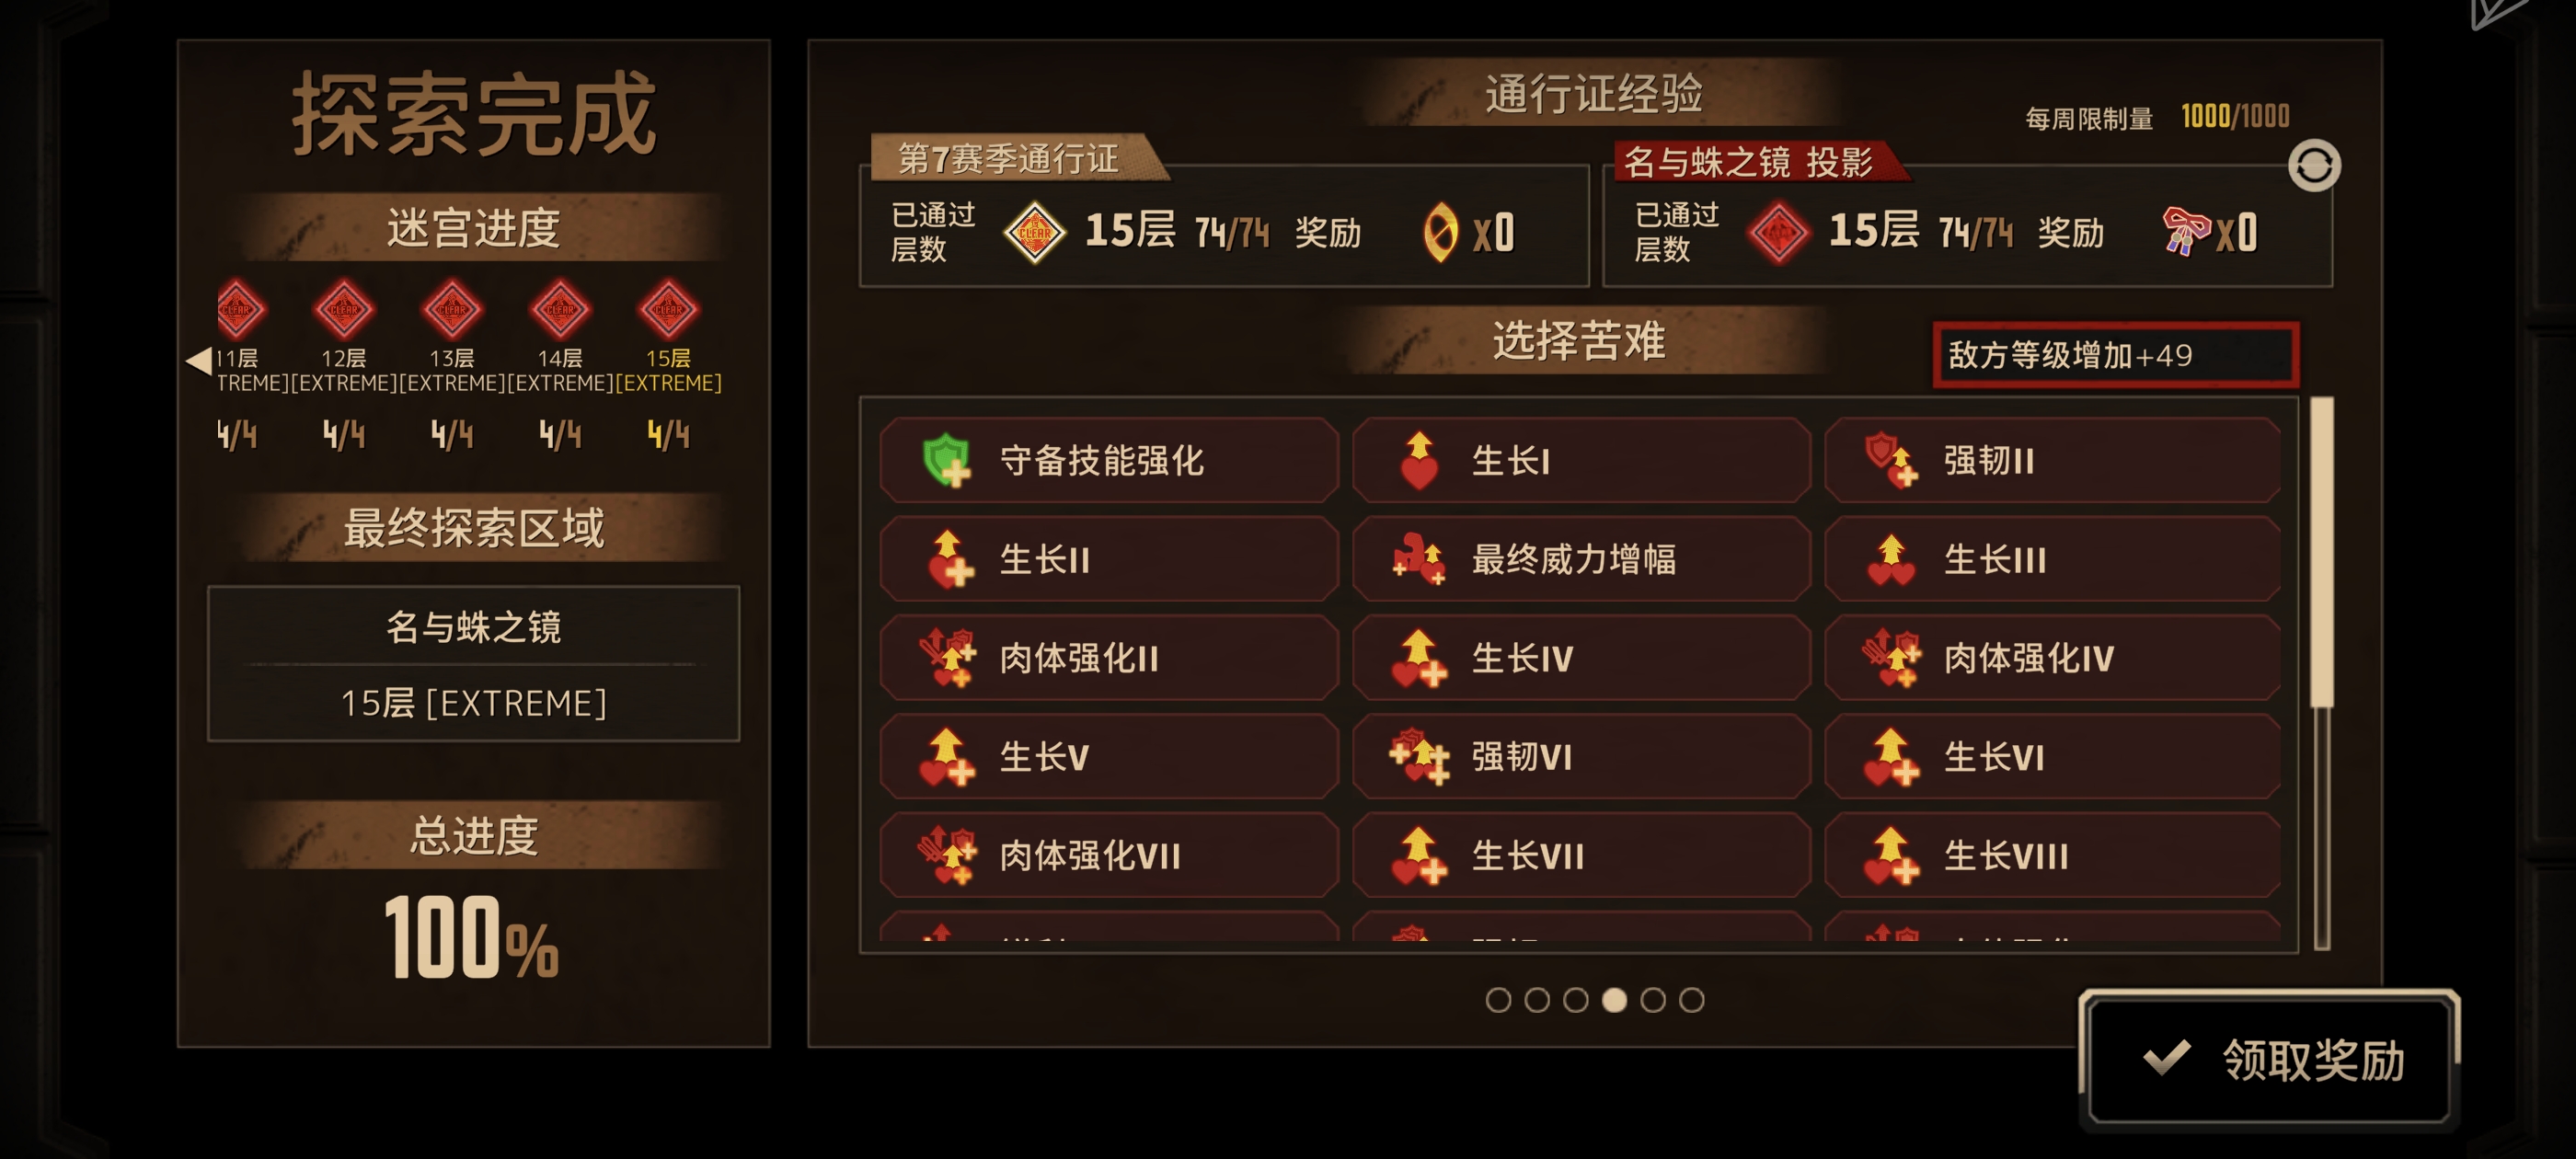Click the 名与蛛之镜 15层 EXTREME box

point(473,664)
